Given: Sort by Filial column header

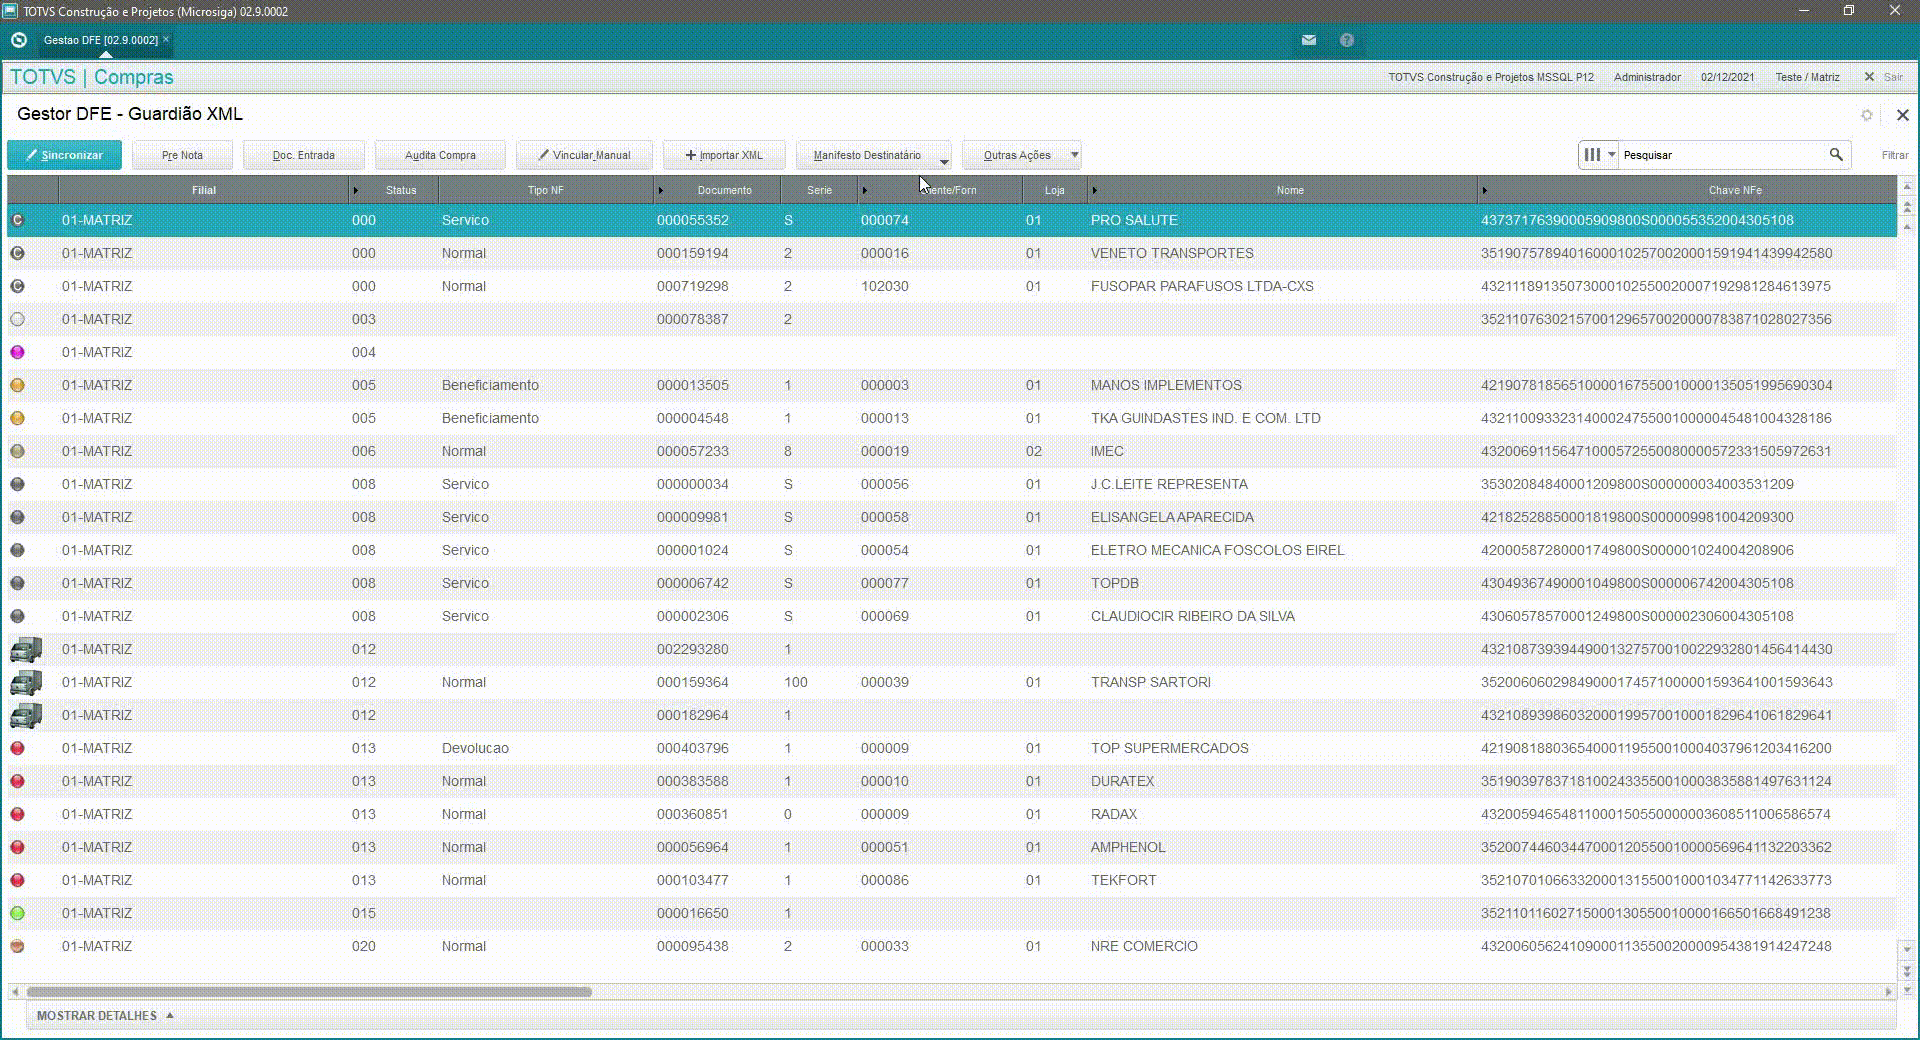Looking at the screenshot, I should [204, 190].
